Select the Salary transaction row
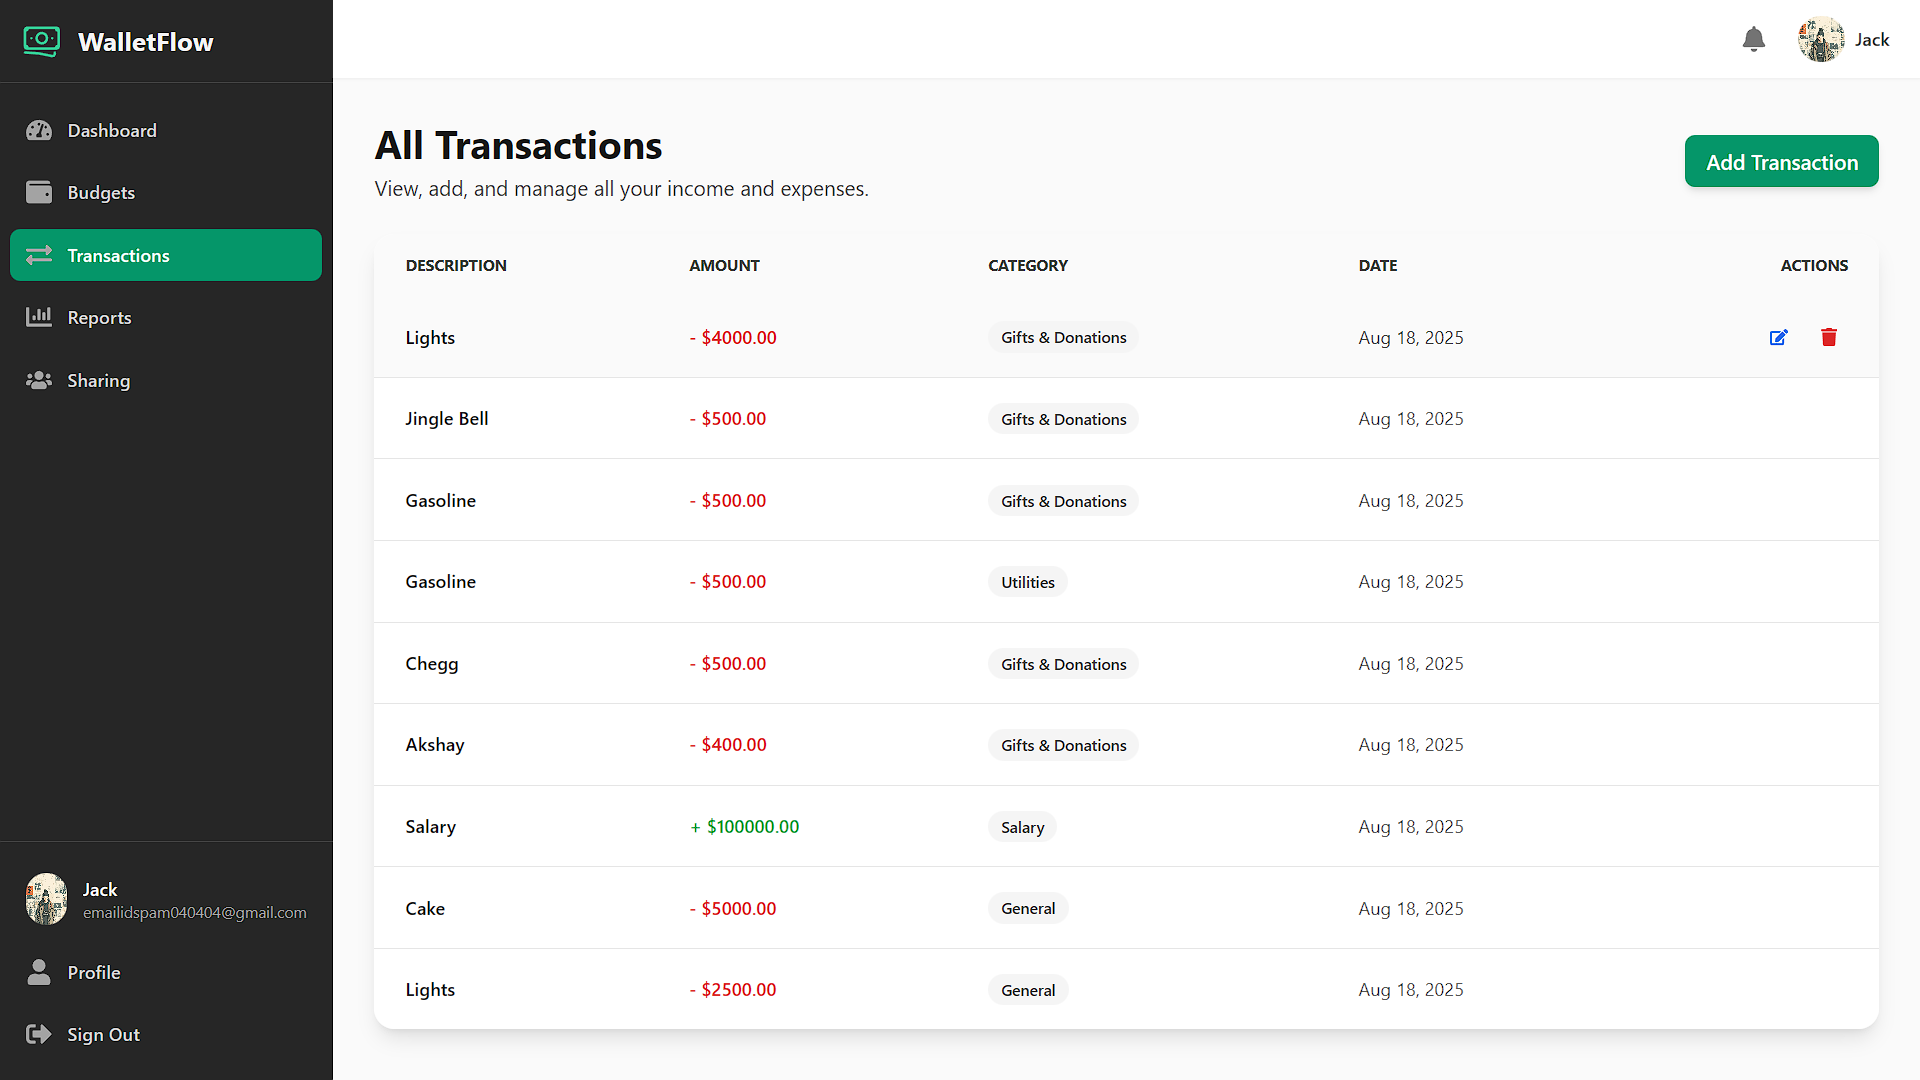 point(1126,827)
